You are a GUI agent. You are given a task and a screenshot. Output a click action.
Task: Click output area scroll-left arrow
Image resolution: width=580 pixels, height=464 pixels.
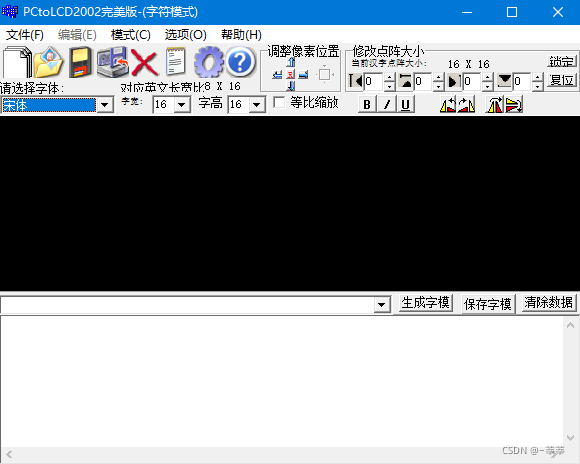pyautogui.click(x=9, y=454)
